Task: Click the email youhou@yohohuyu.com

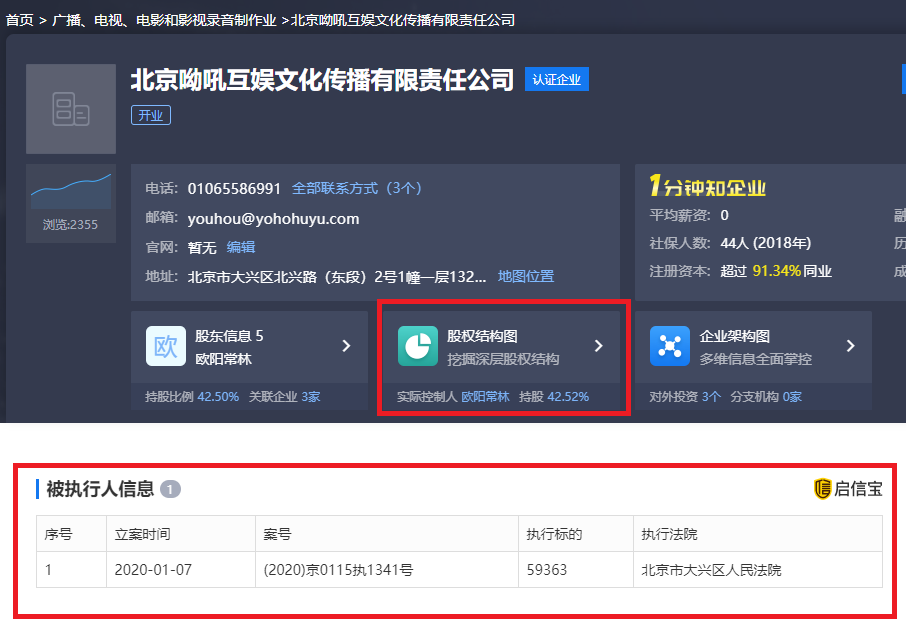Action: [x=273, y=219]
